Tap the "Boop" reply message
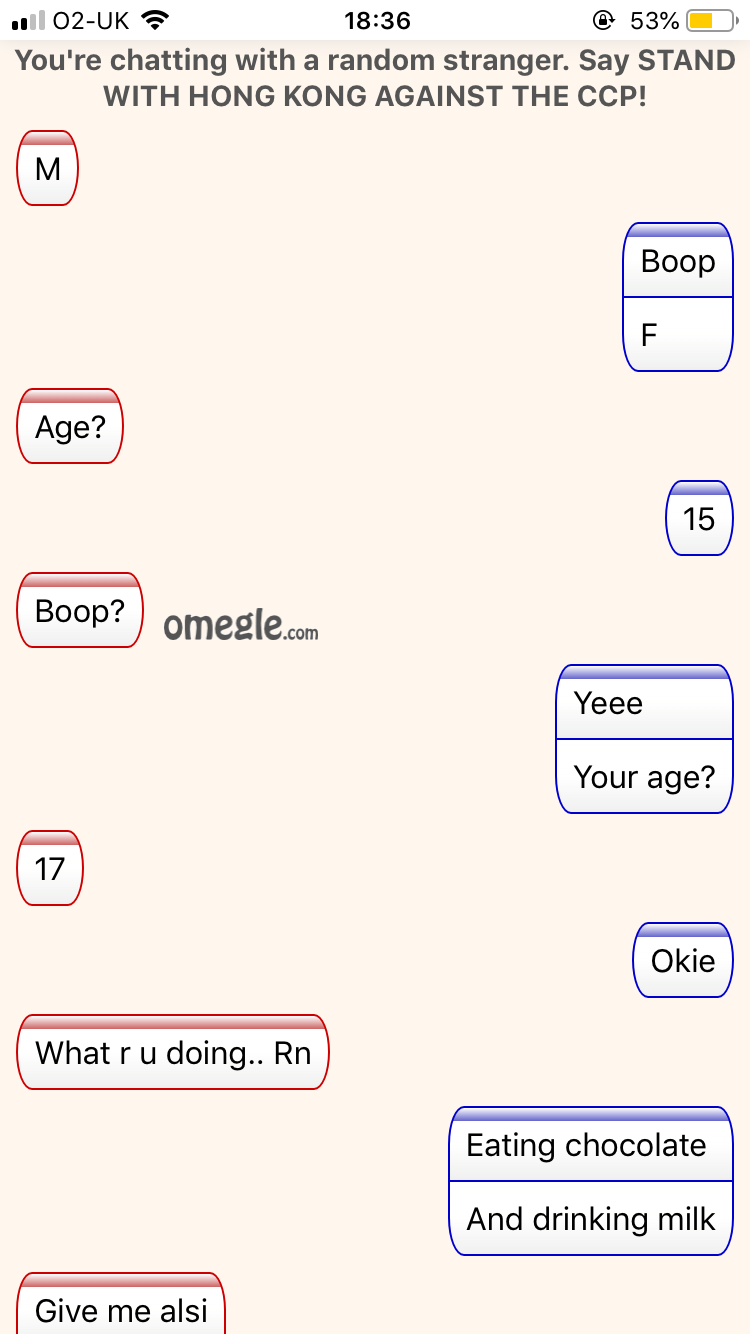750x1334 pixels. tap(679, 261)
